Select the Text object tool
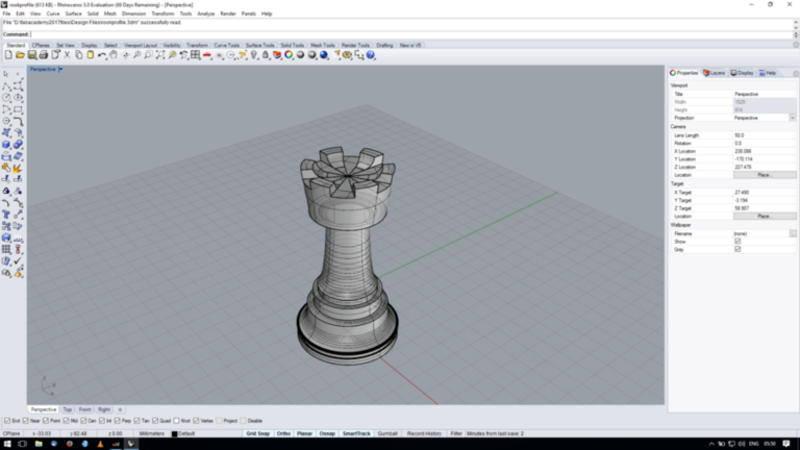This screenshot has height=450, width=800. click(x=6, y=215)
